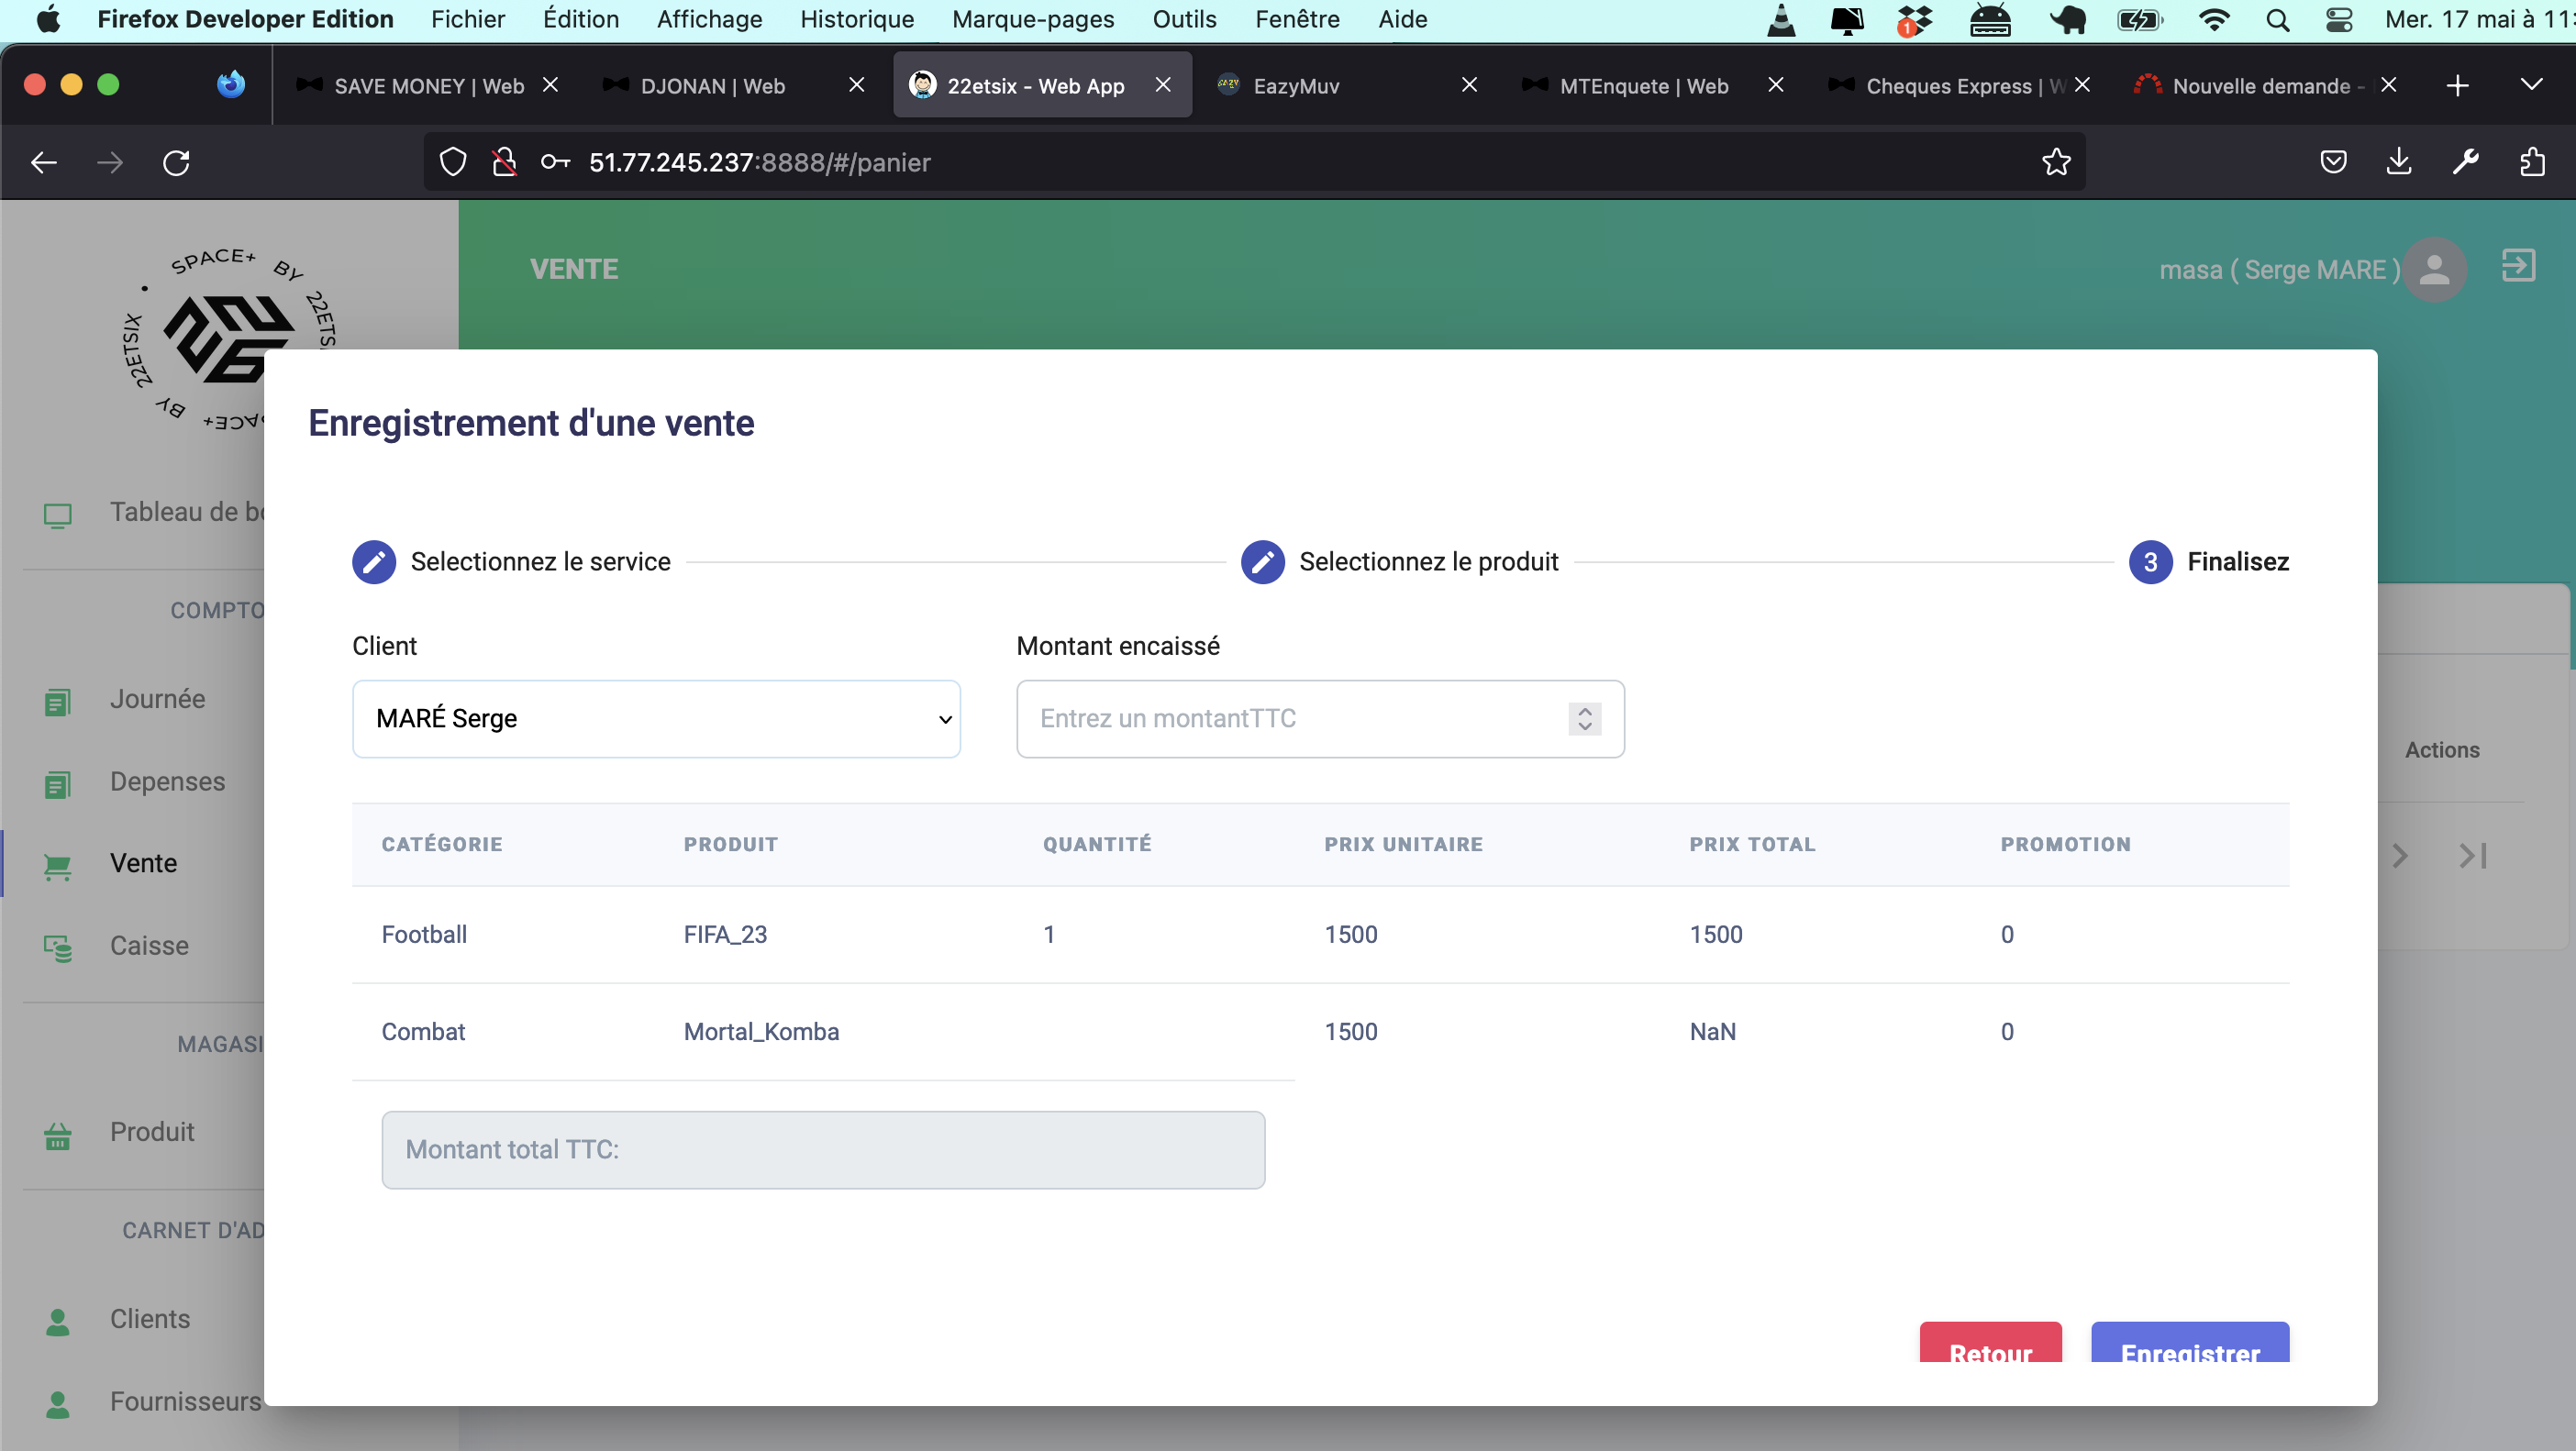Click the Enregistrer button
The width and height of the screenshot is (2576, 1451).
(2190, 1343)
